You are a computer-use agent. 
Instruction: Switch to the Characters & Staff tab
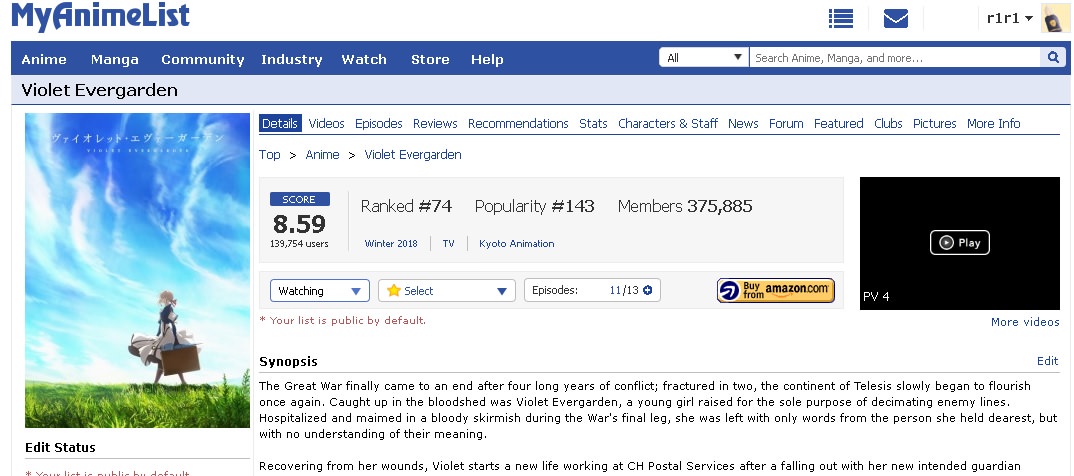pyautogui.click(x=668, y=123)
